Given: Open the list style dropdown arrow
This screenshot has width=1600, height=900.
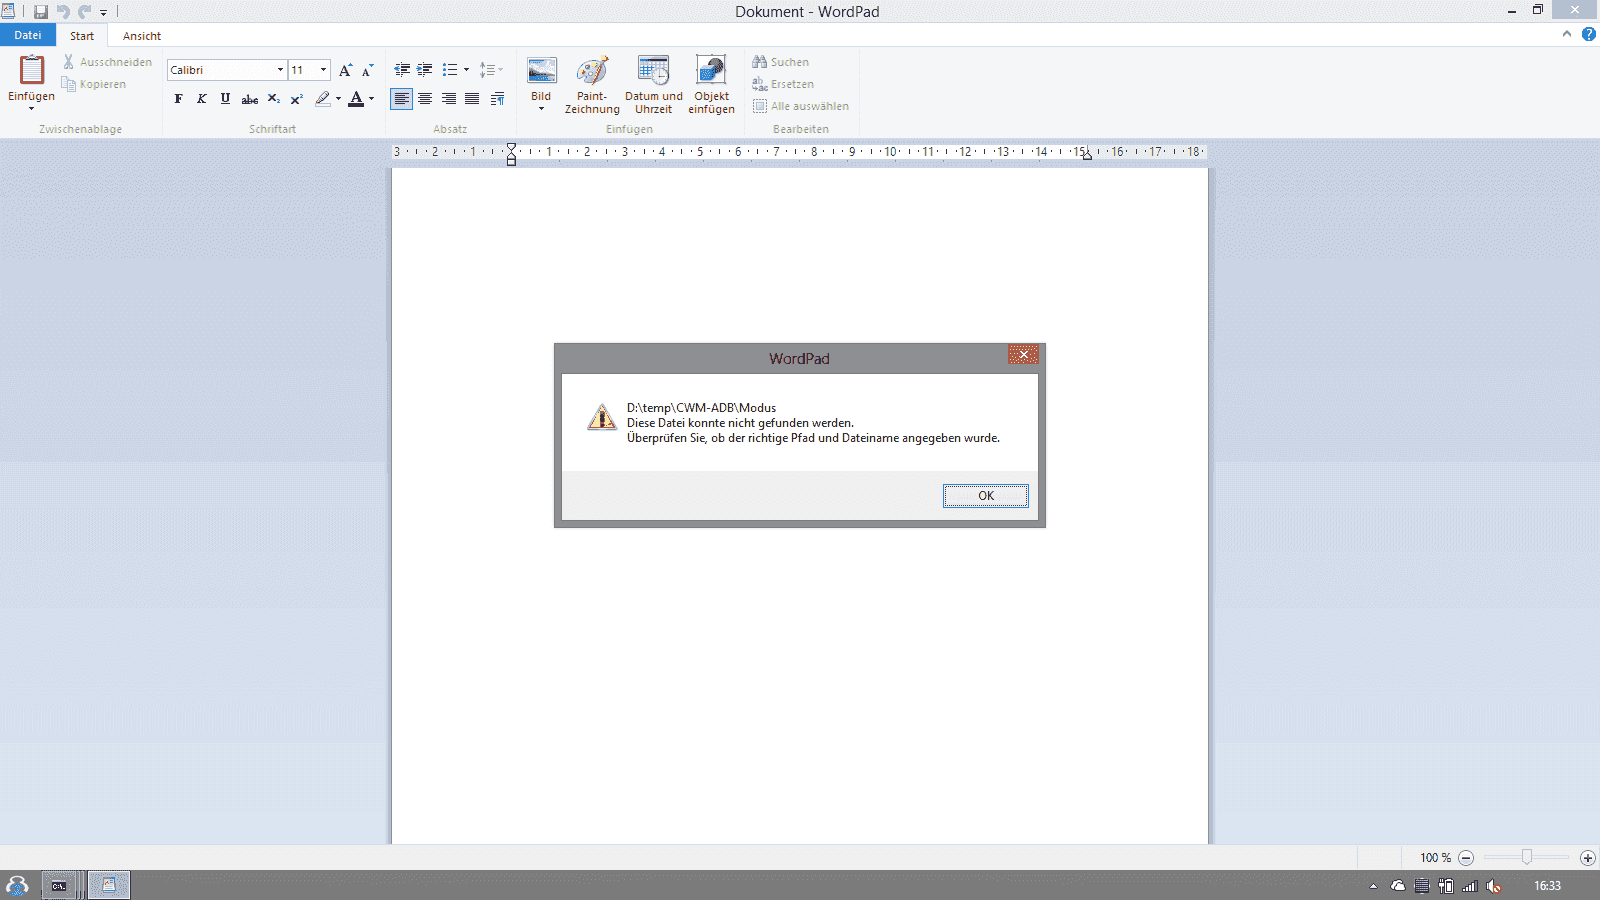Looking at the screenshot, I should [466, 70].
